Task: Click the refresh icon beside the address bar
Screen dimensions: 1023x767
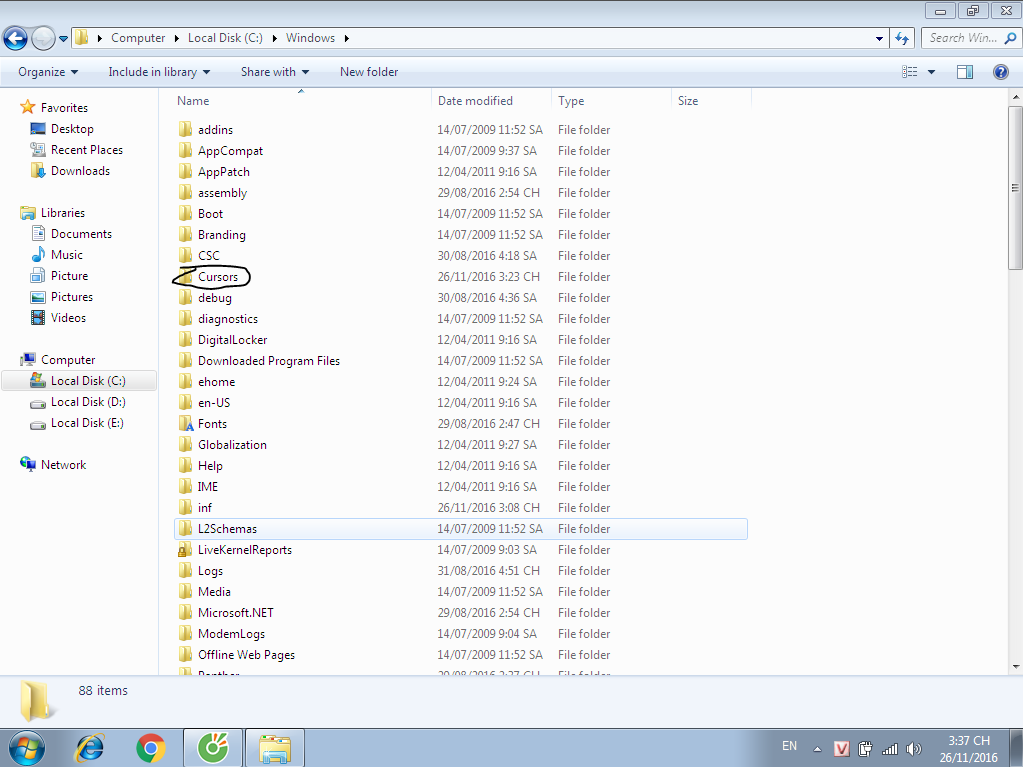Action: (902, 38)
